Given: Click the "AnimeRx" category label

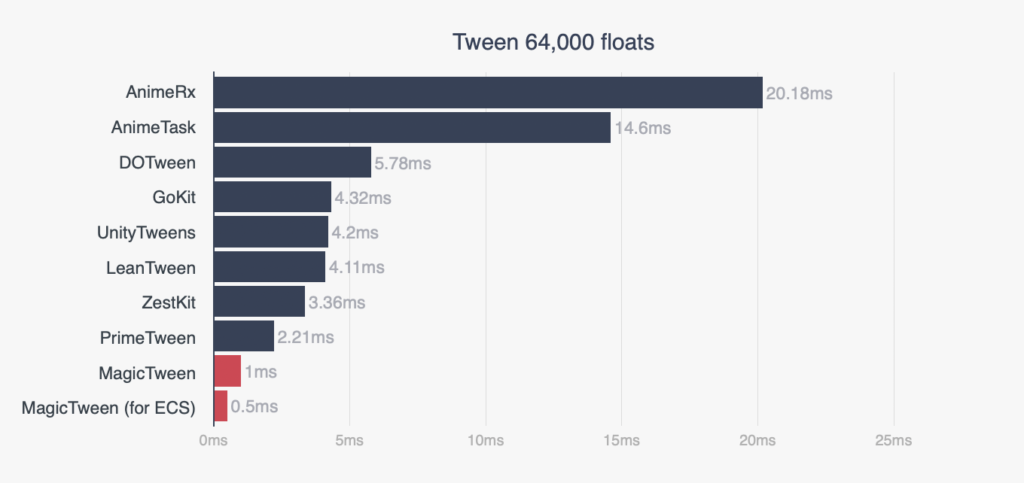Looking at the screenshot, I should point(160,93).
